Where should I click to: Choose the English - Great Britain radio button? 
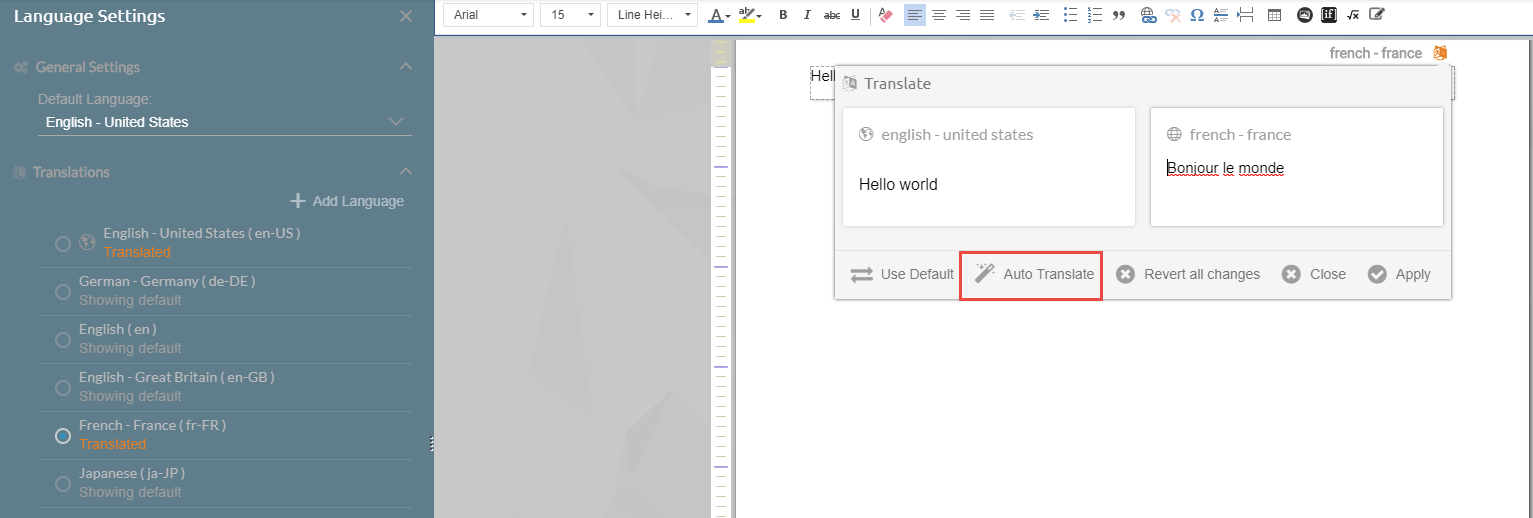click(x=63, y=387)
